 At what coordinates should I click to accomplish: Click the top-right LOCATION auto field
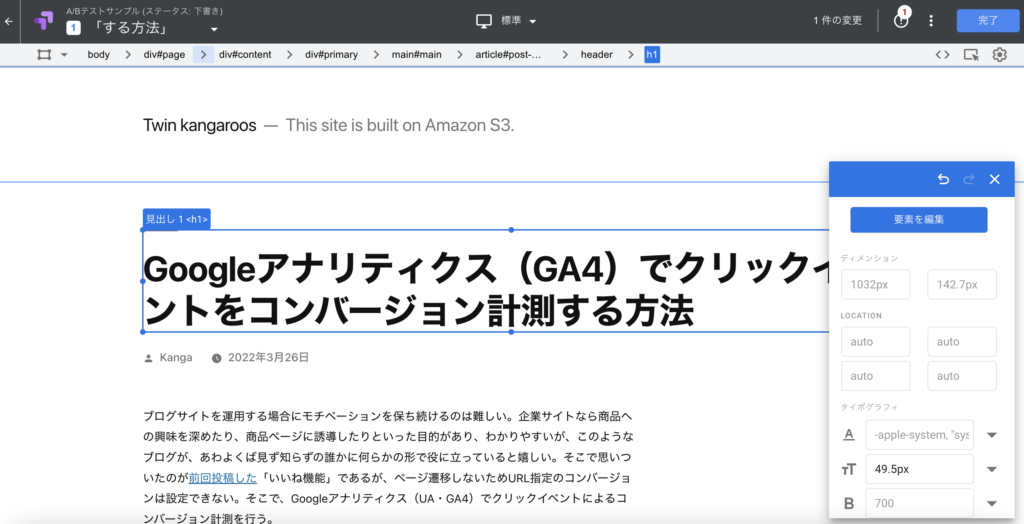click(x=962, y=342)
